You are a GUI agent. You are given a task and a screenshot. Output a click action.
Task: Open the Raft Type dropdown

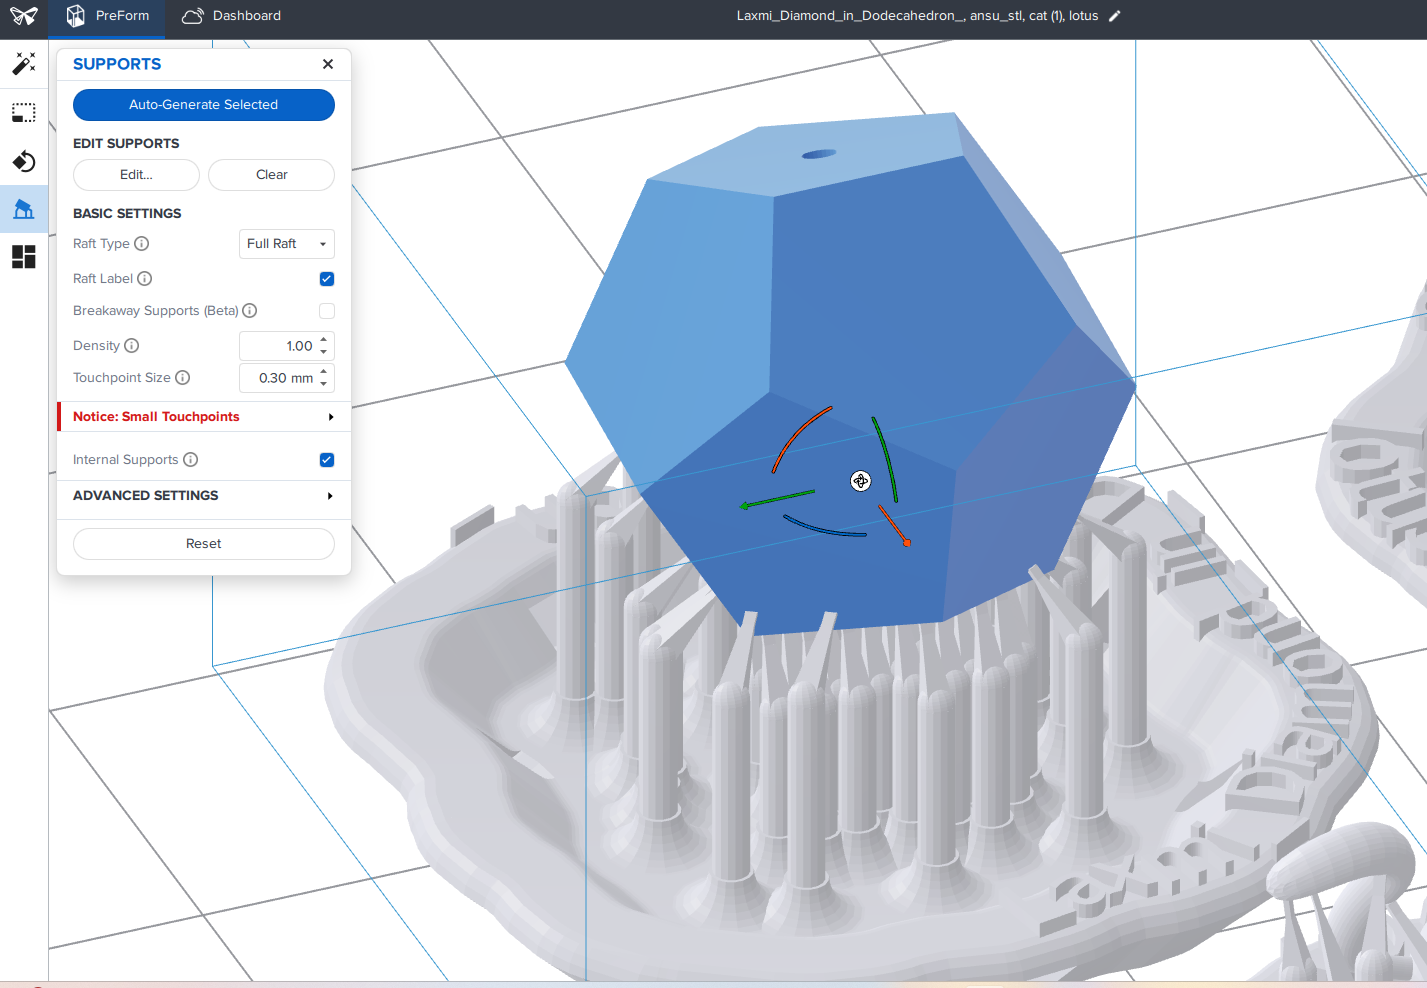click(287, 244)
